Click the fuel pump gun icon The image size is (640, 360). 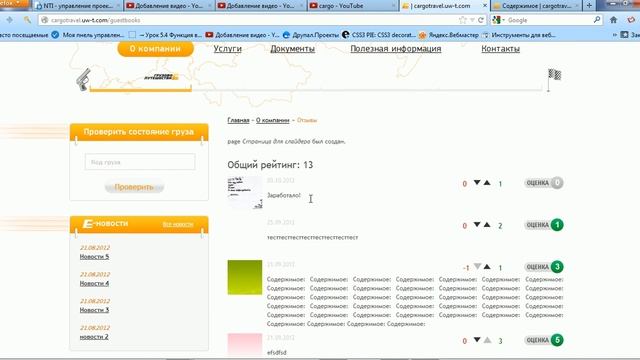coord(83,79)
